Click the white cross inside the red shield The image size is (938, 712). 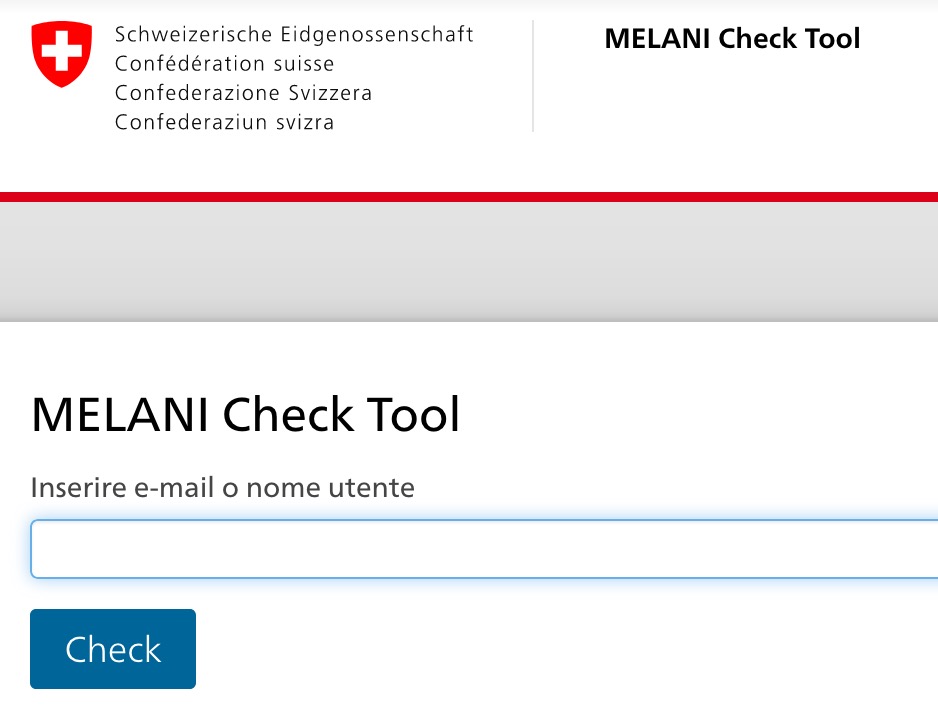[62, 50]
